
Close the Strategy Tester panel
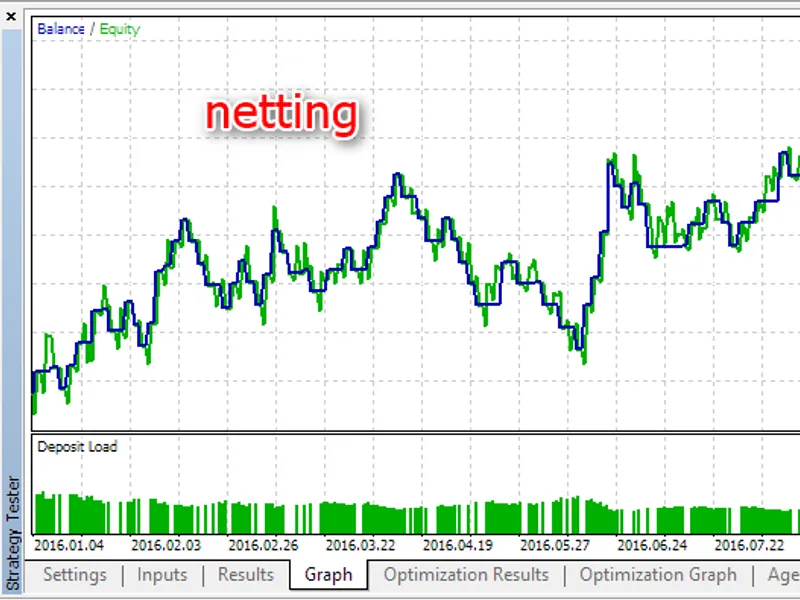11,16
